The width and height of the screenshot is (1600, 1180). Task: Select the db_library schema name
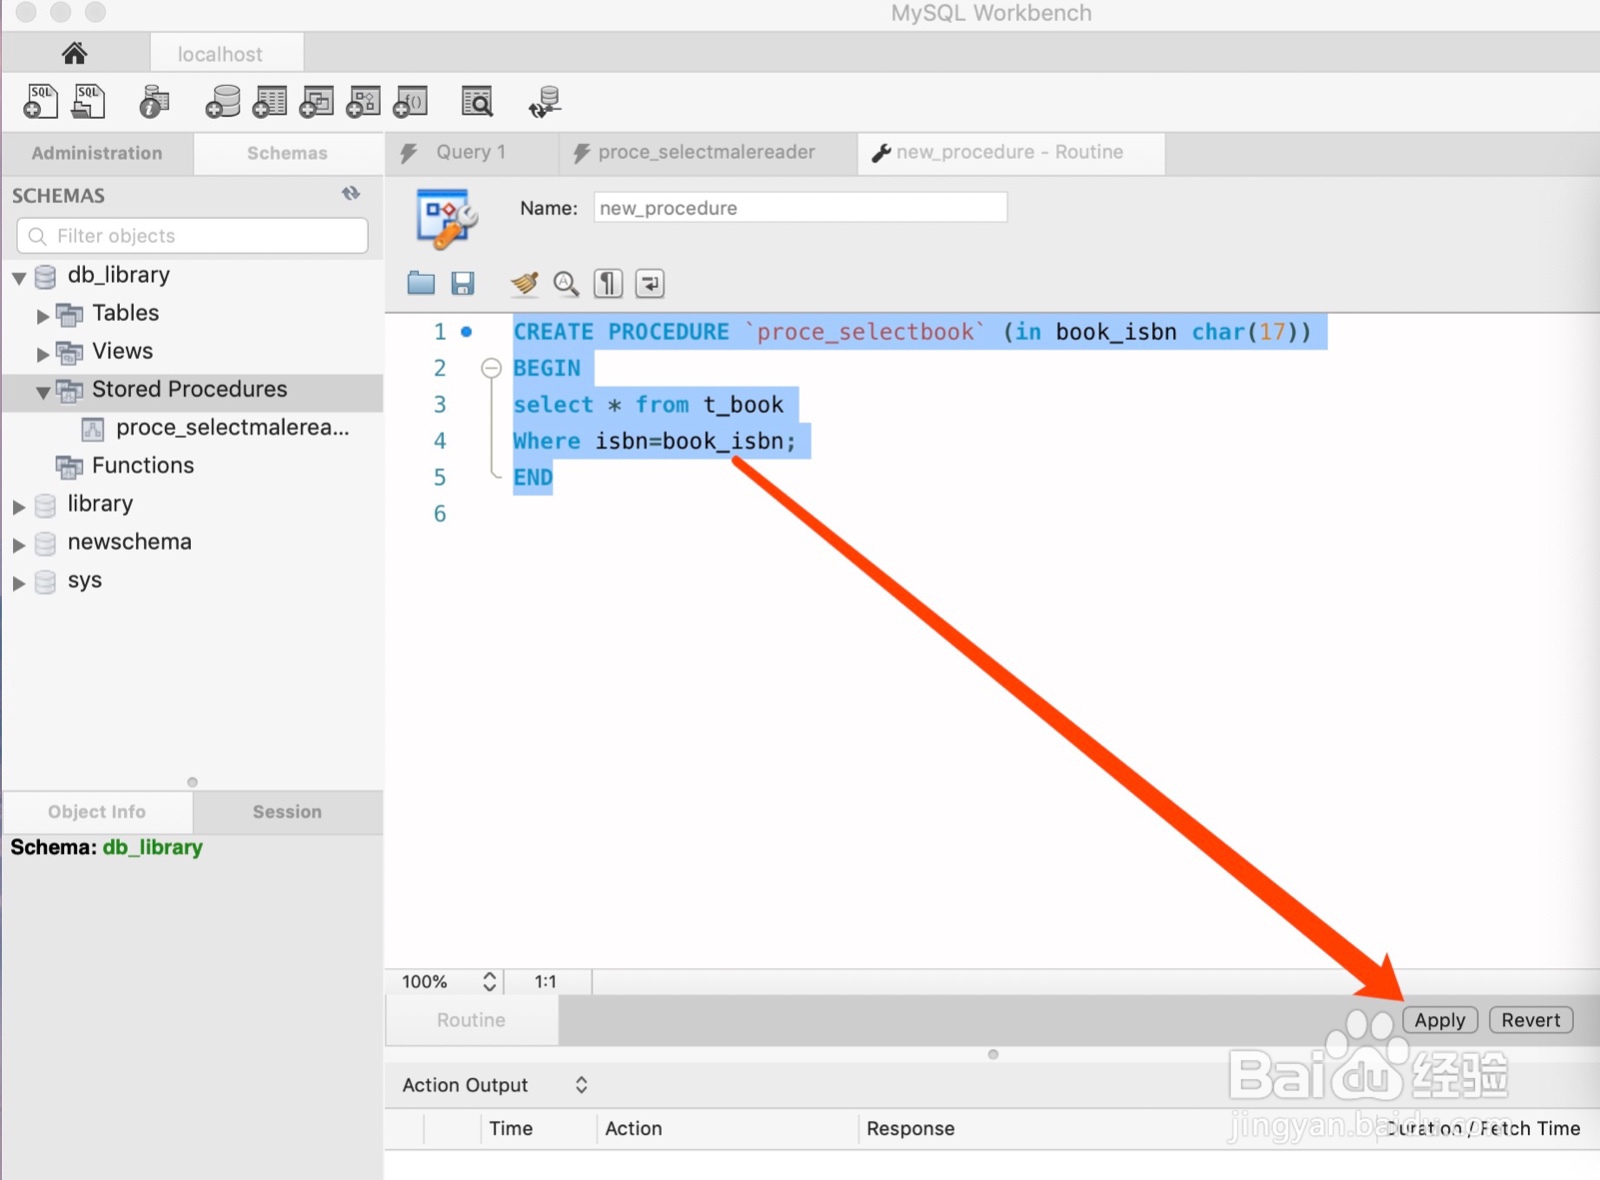(x=118, y=275)
